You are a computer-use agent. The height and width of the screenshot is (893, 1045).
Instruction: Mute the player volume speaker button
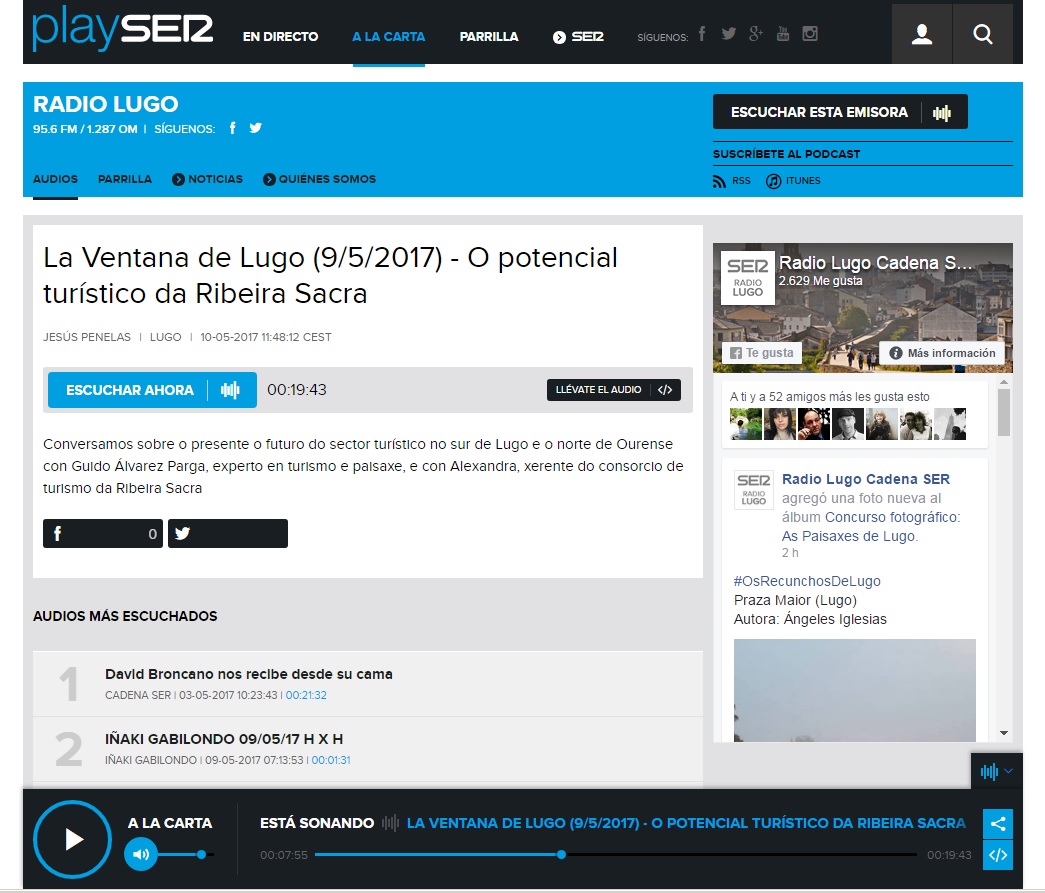coord(141,855)
